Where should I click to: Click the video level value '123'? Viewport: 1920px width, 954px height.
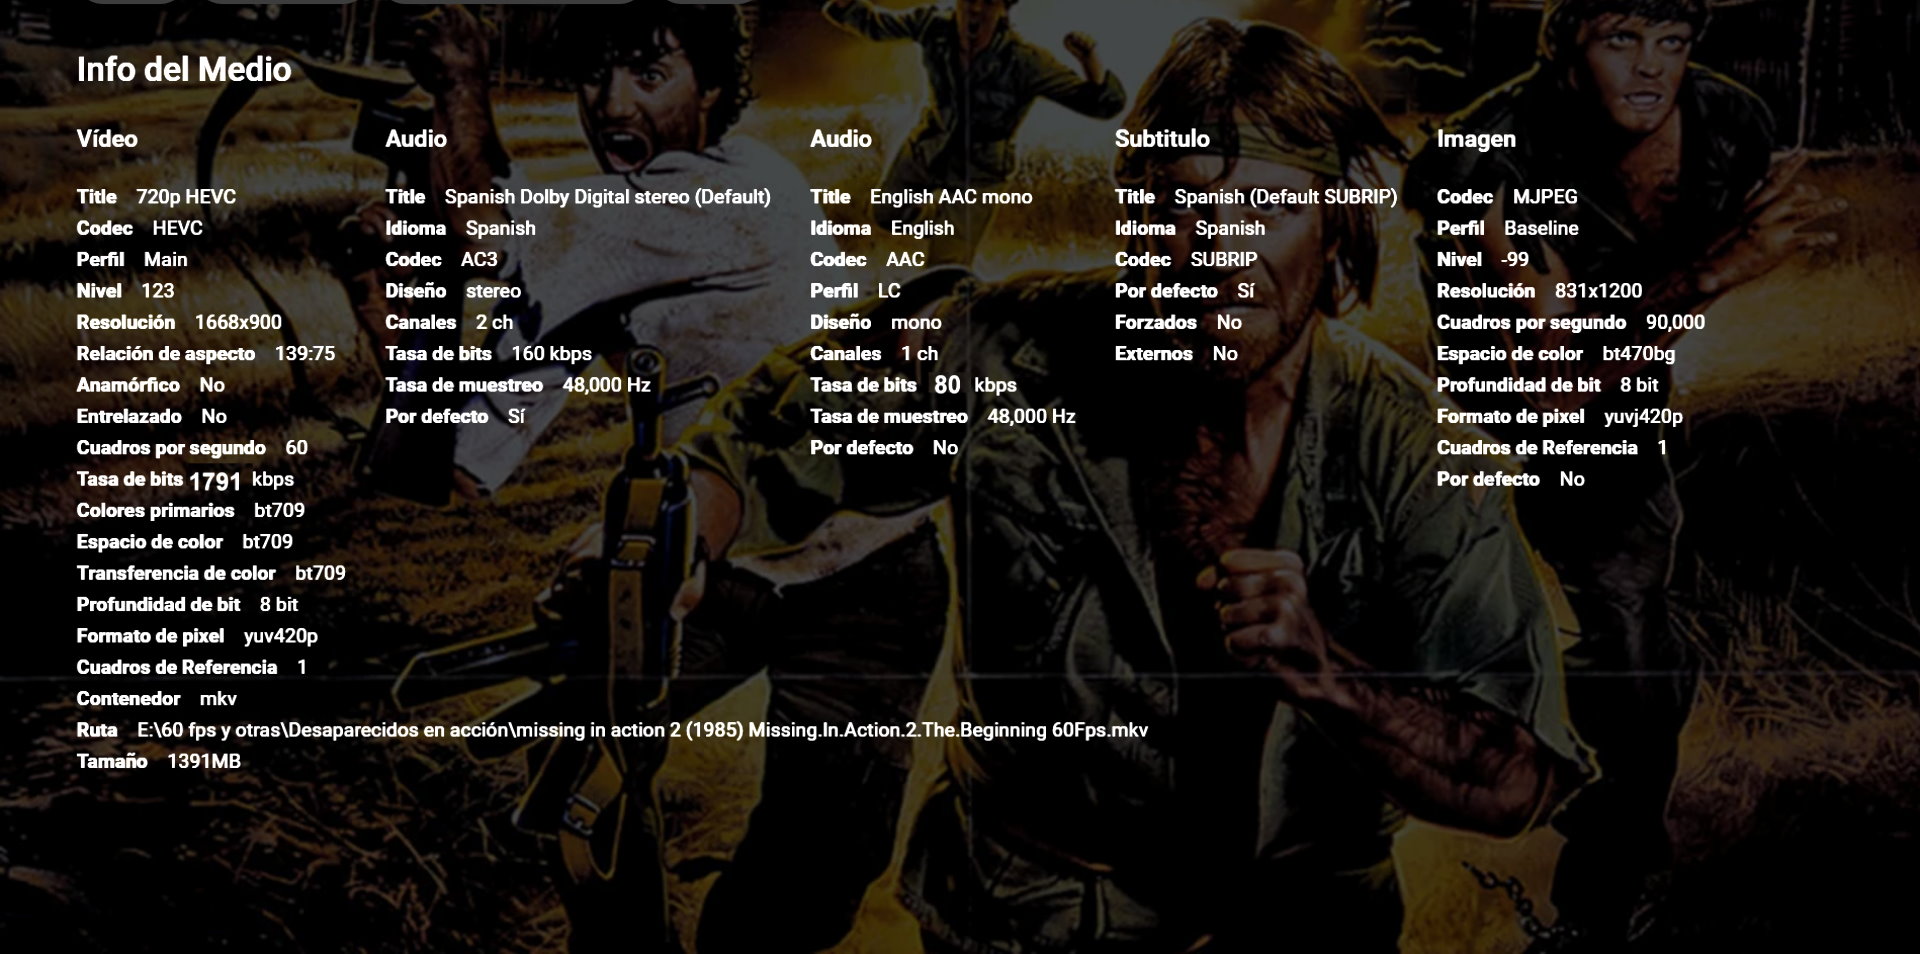[x=157, y=291]
